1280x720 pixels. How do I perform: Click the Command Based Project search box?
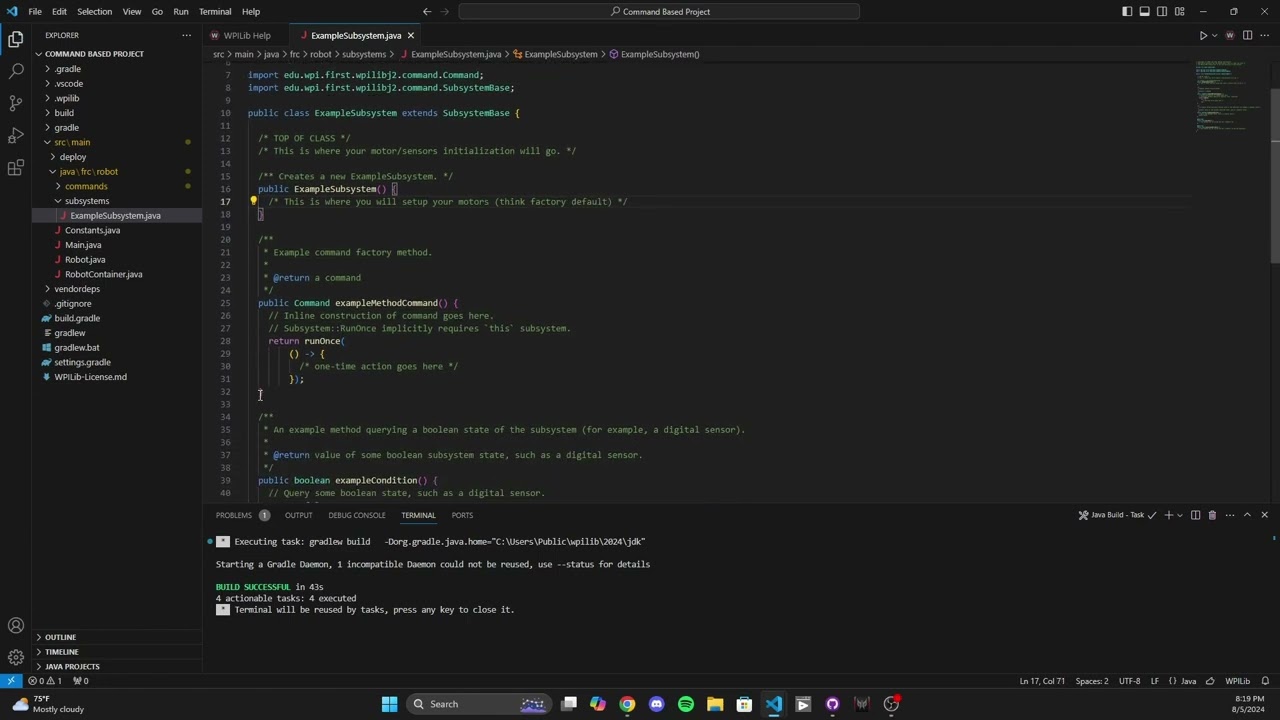(660, 11)
